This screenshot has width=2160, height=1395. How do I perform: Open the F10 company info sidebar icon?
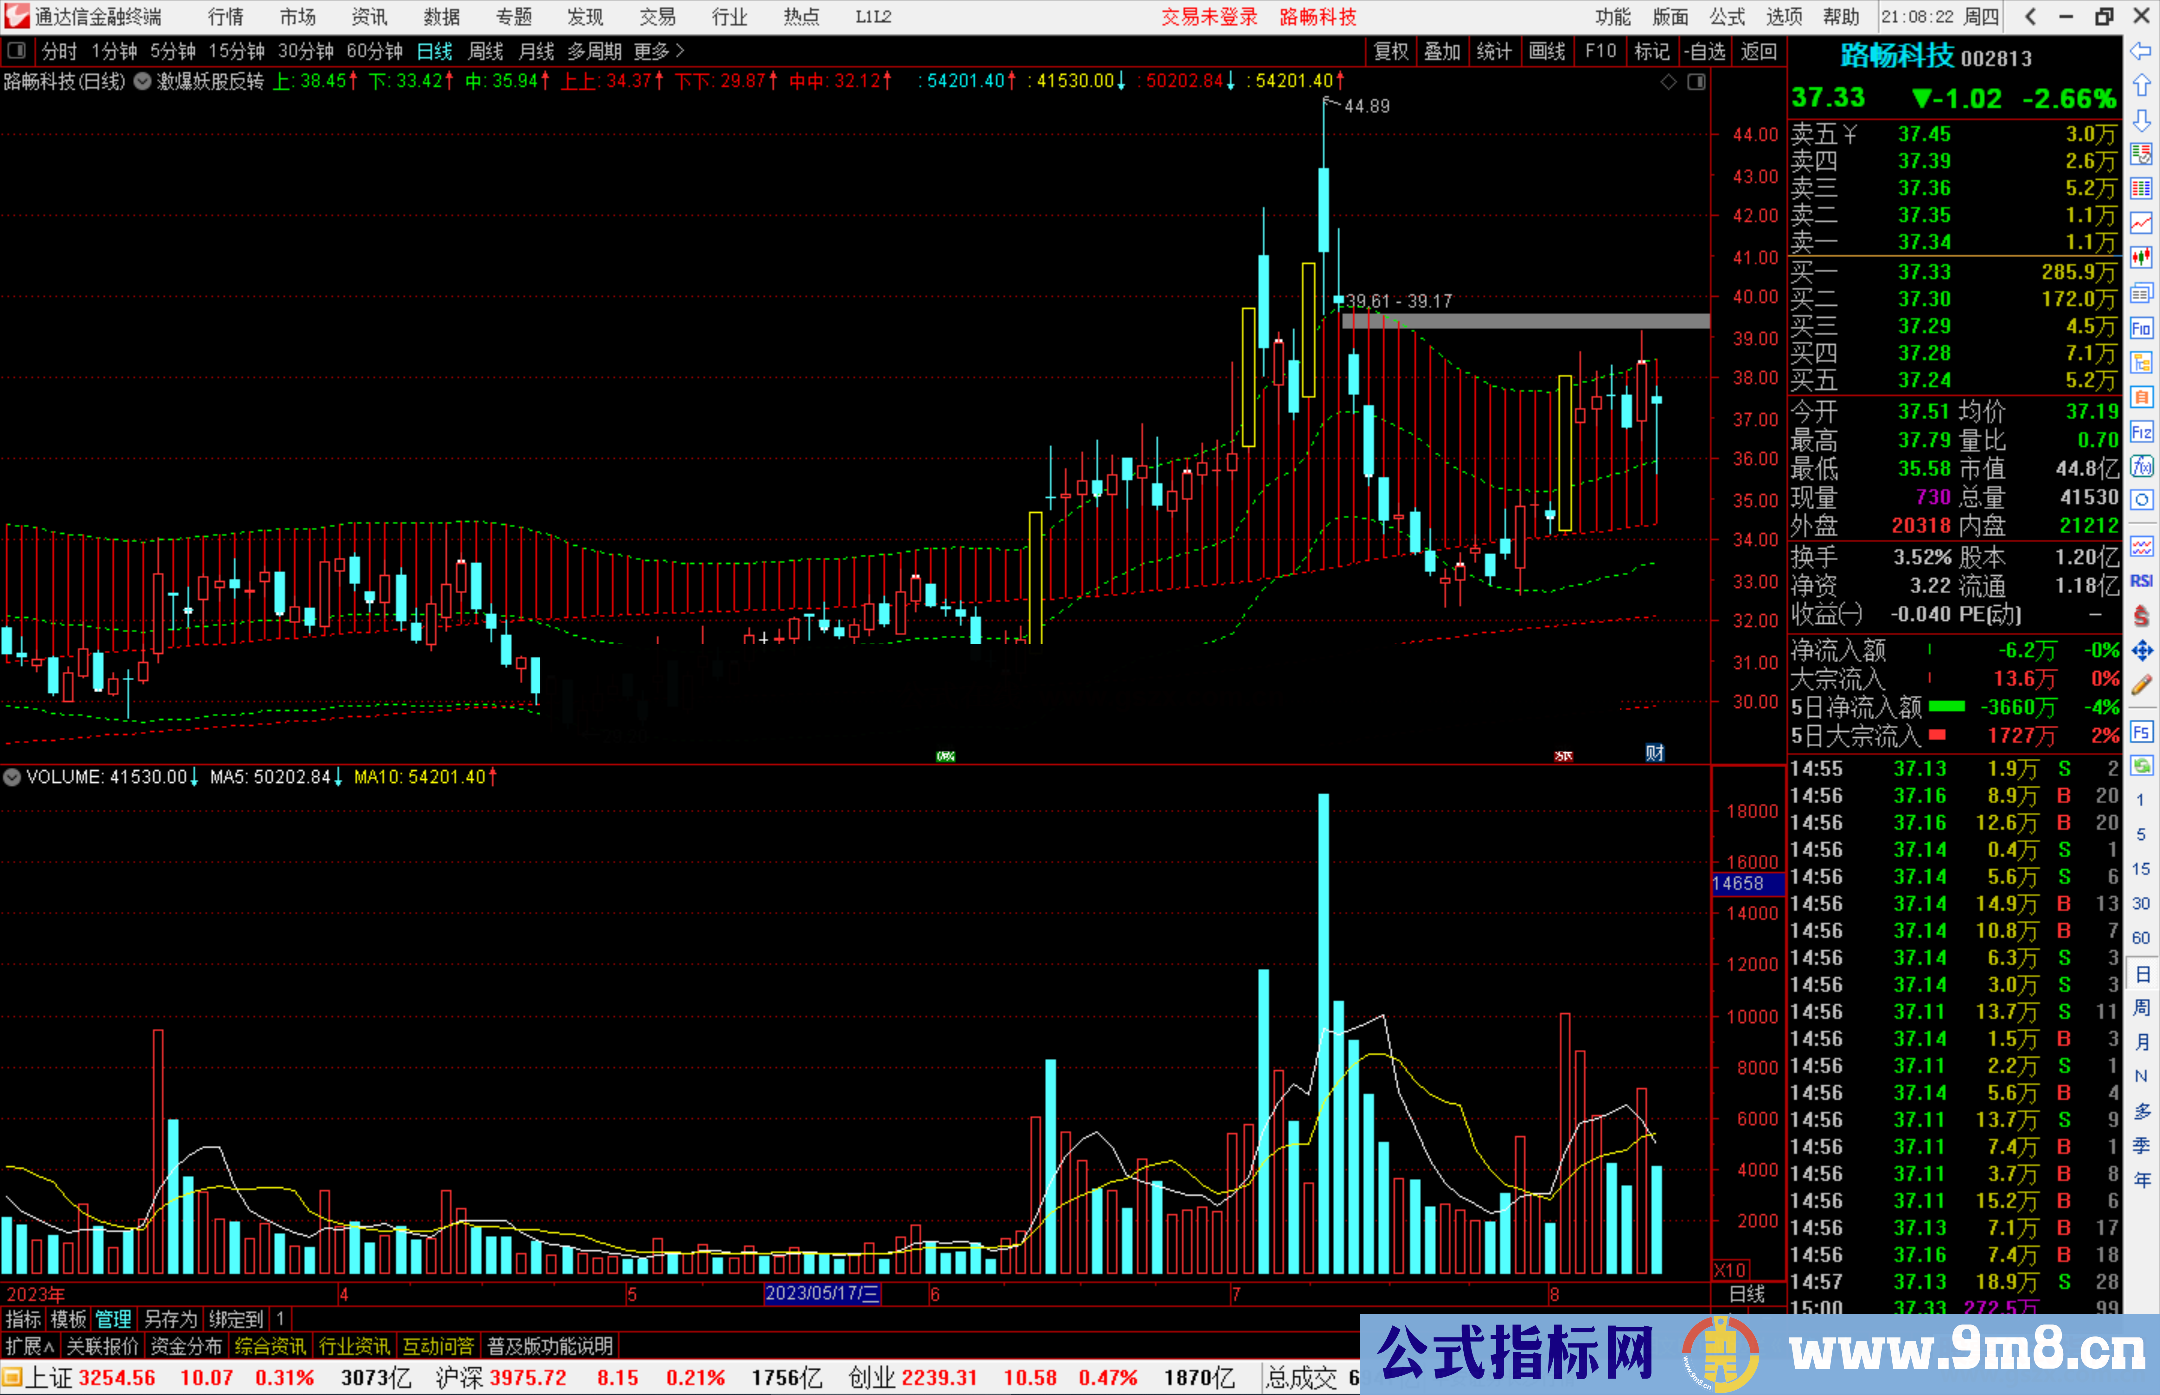coord(2141,328)
